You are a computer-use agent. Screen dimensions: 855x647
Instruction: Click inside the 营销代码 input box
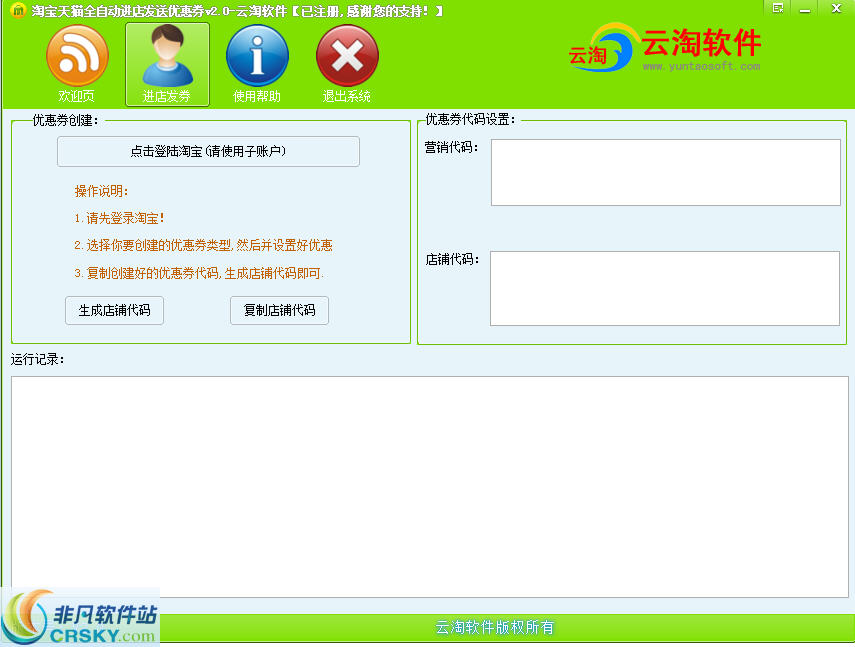point(665,172)
